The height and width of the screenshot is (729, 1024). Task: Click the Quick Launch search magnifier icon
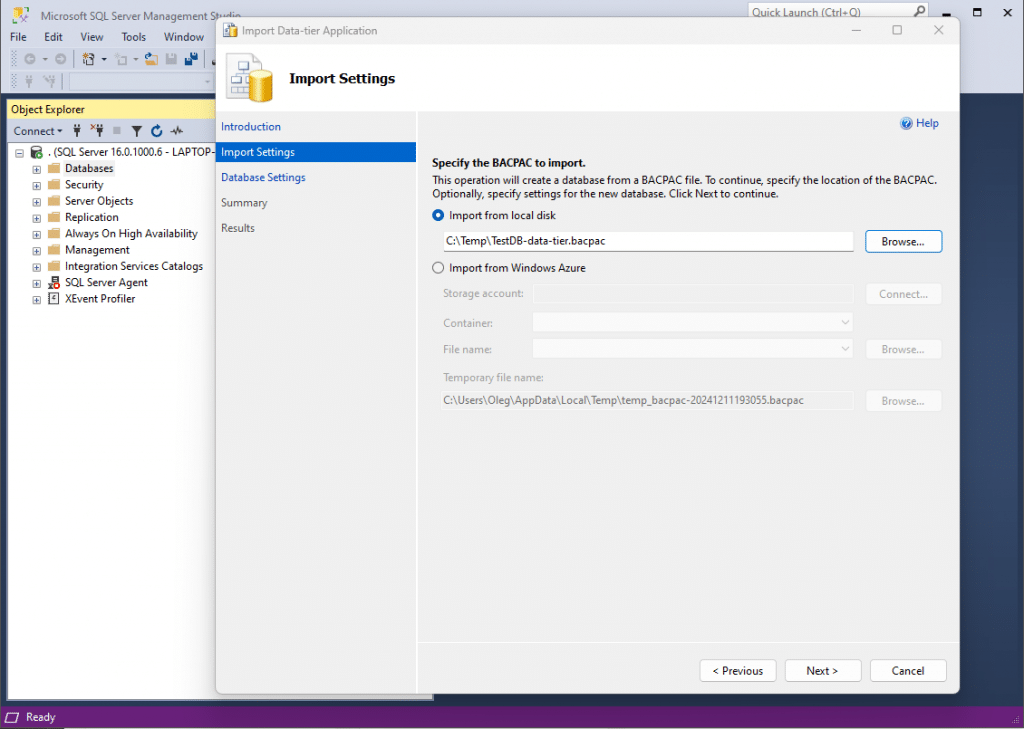(919, 11)
